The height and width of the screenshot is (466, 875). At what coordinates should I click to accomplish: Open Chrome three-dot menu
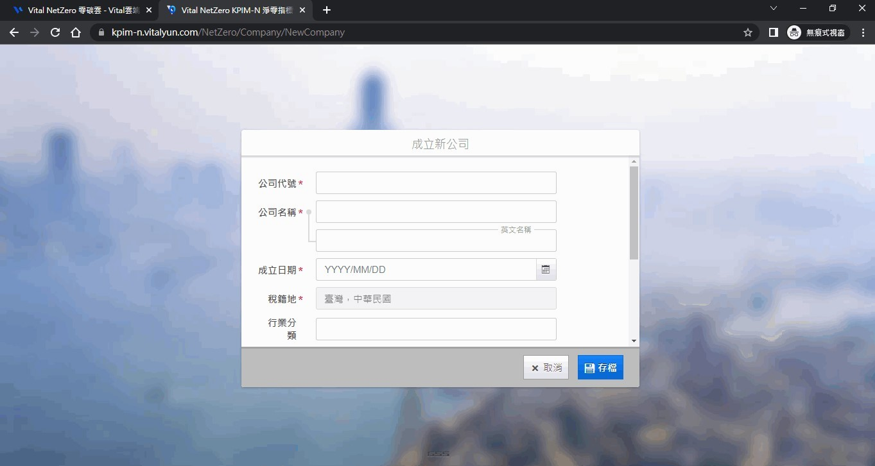tap(863, 32)
